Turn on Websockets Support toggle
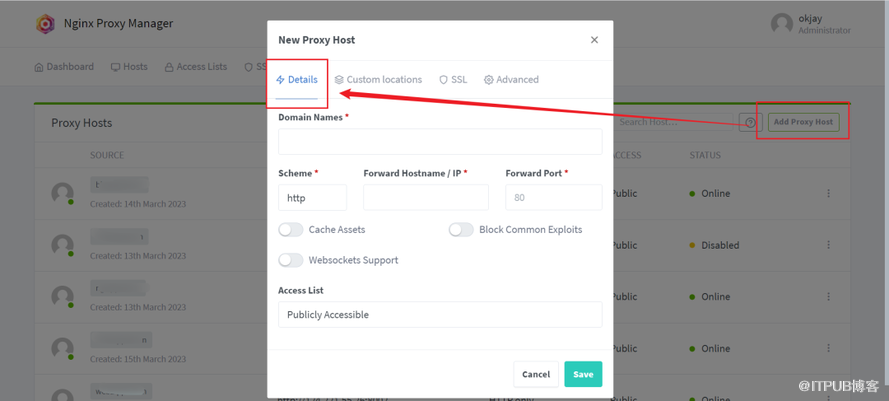This screenshot has height=401, width=889. click(x=291, y=260)
